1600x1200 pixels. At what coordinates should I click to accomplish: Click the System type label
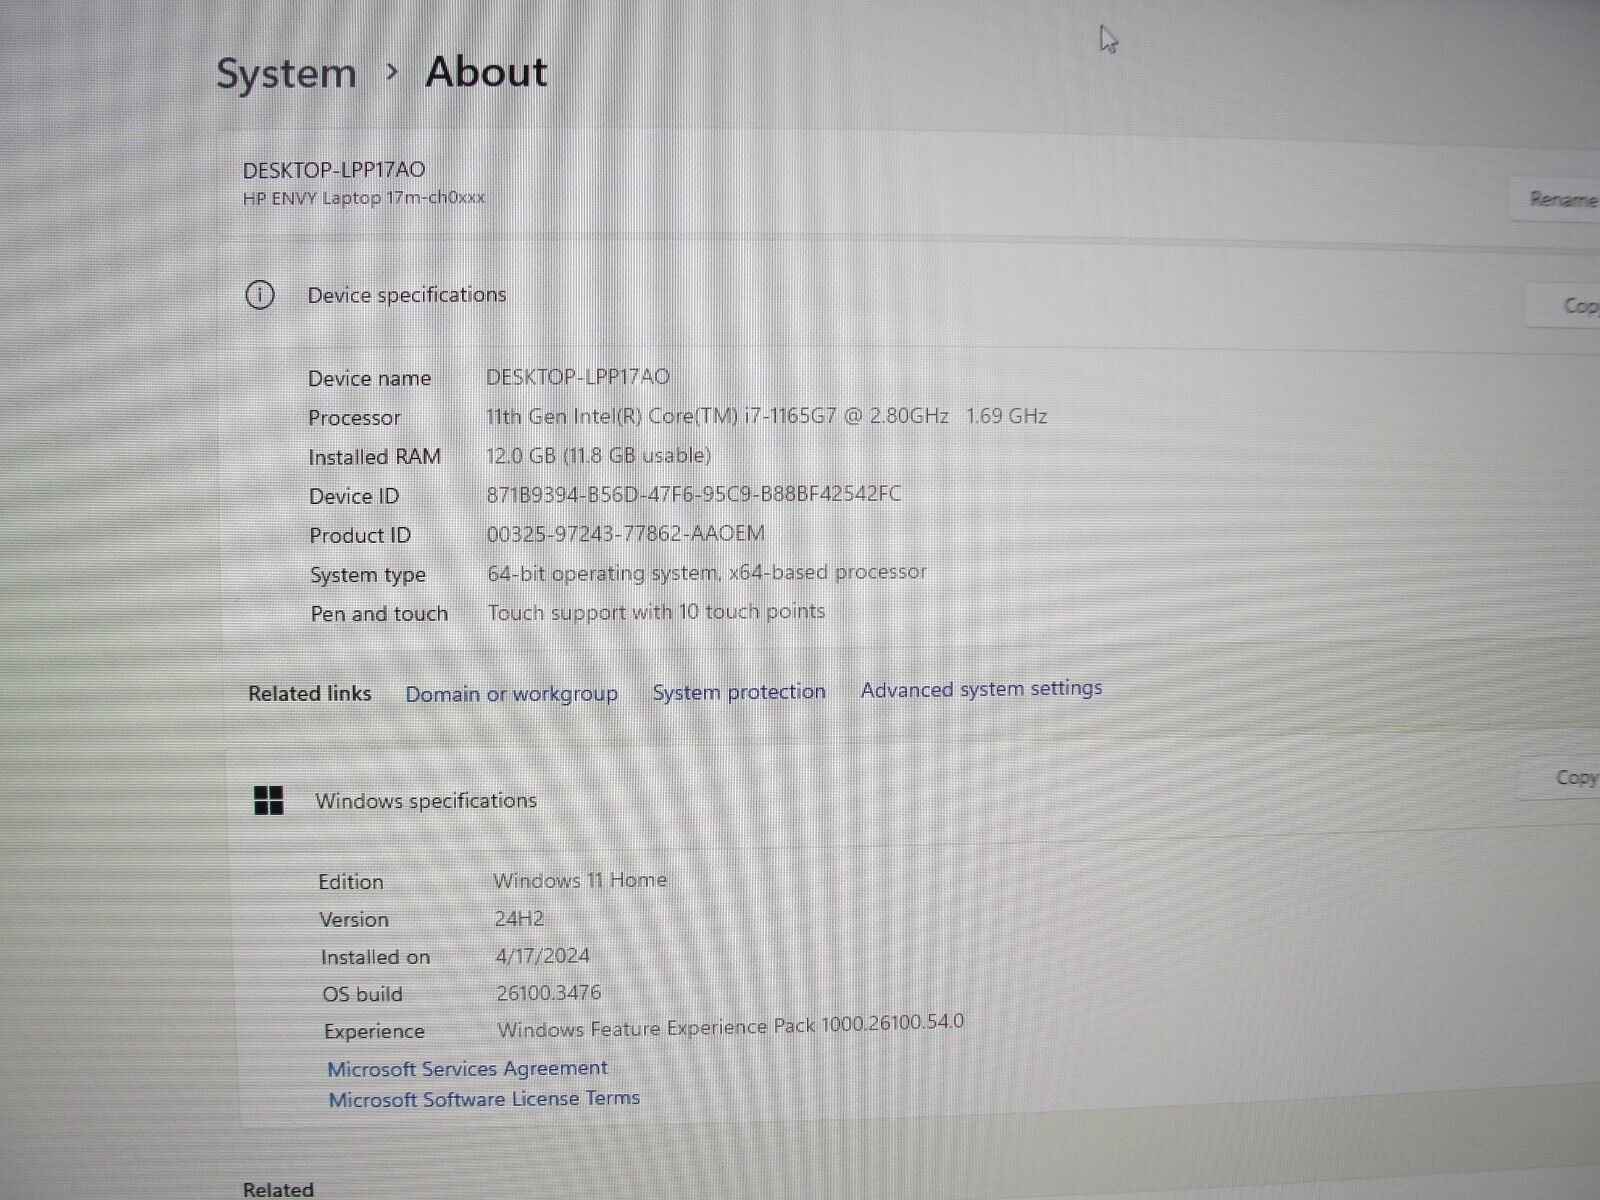[x=368, y=576]
